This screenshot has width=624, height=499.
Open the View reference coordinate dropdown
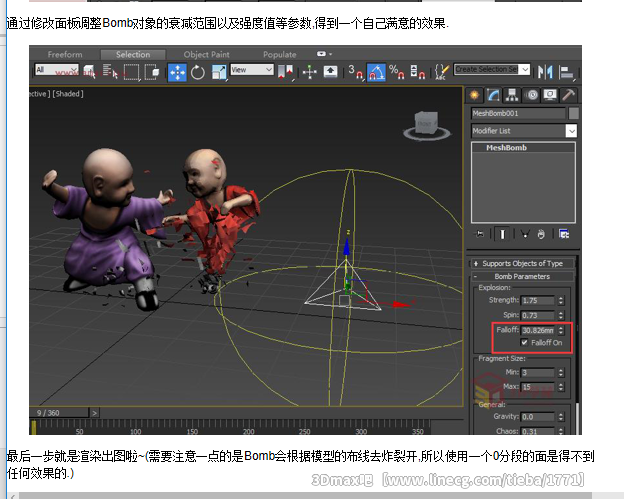(252, 70)
